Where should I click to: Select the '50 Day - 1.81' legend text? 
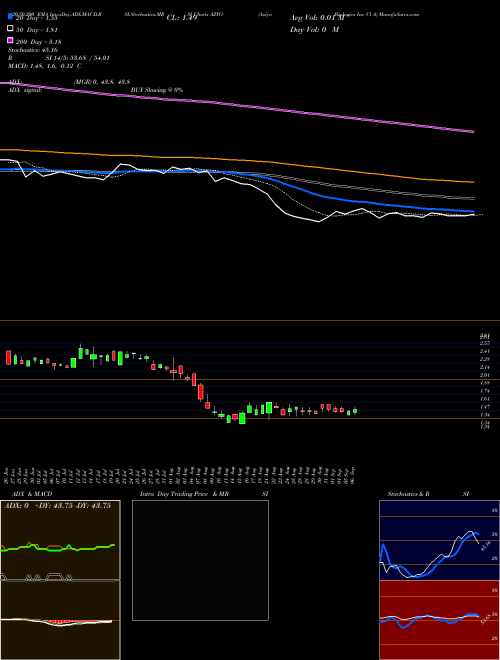[36, 30]
